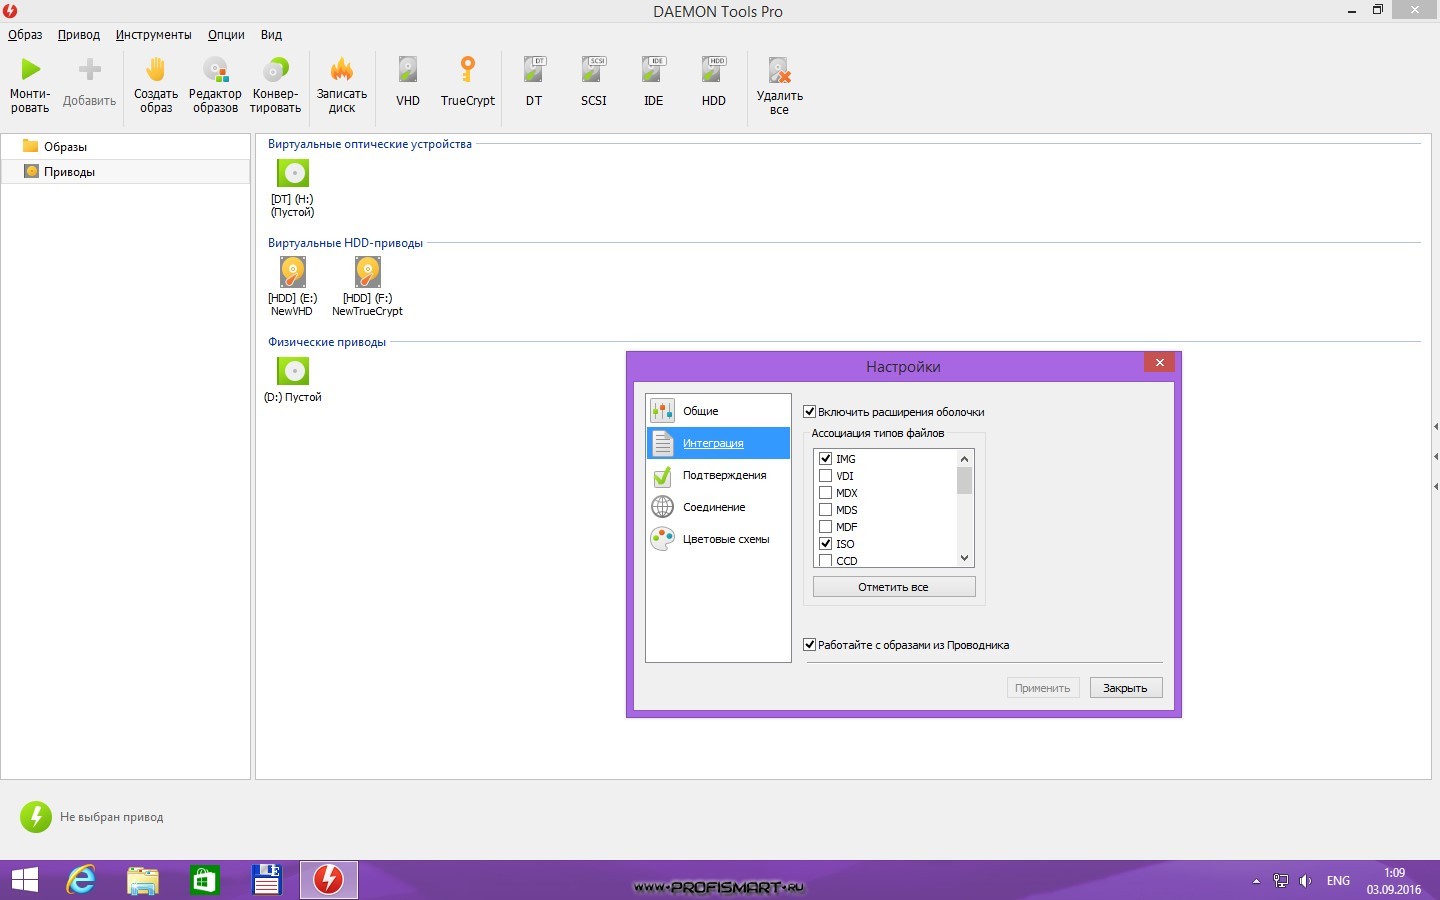Viewport: 1440px width, 900px height.
Task: Click the HDD toolbar icon
Action: point(714,69)
